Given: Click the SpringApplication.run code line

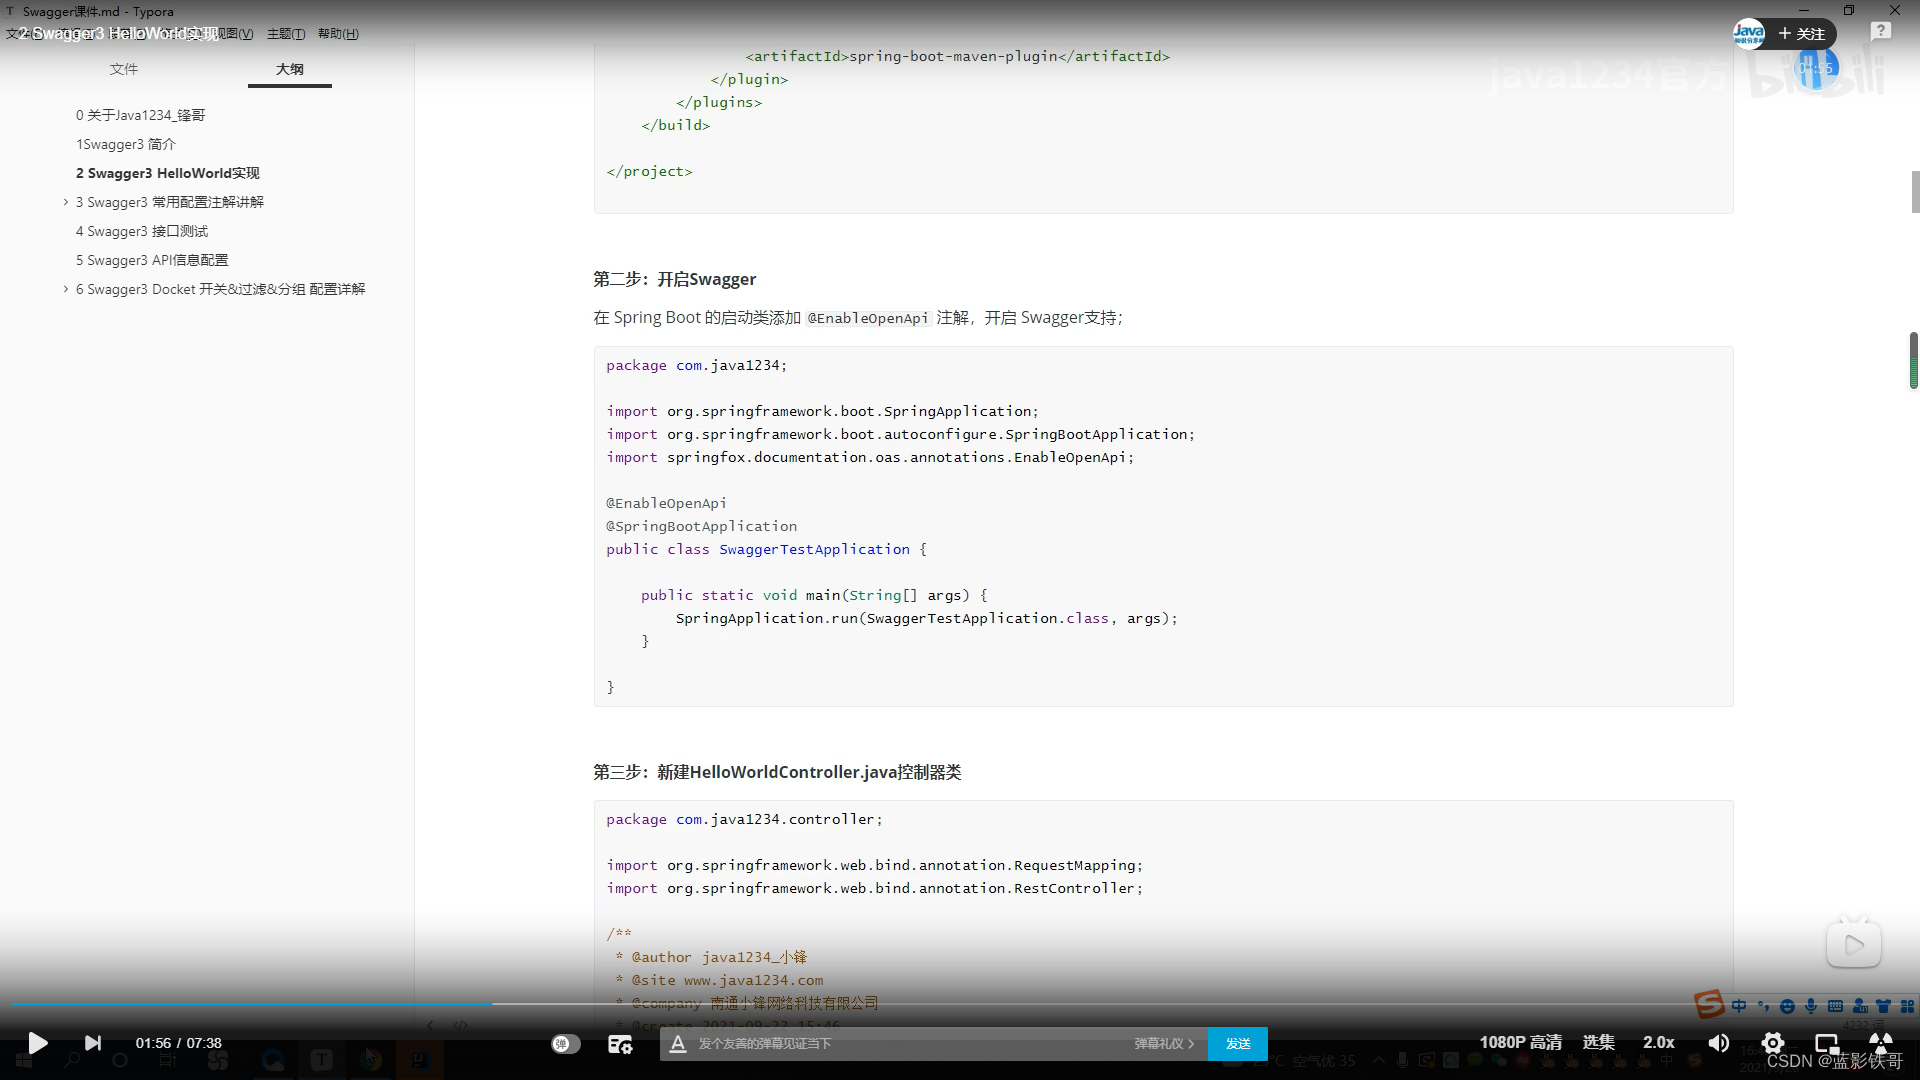Looking at the screenshot, I should [926, 618].
